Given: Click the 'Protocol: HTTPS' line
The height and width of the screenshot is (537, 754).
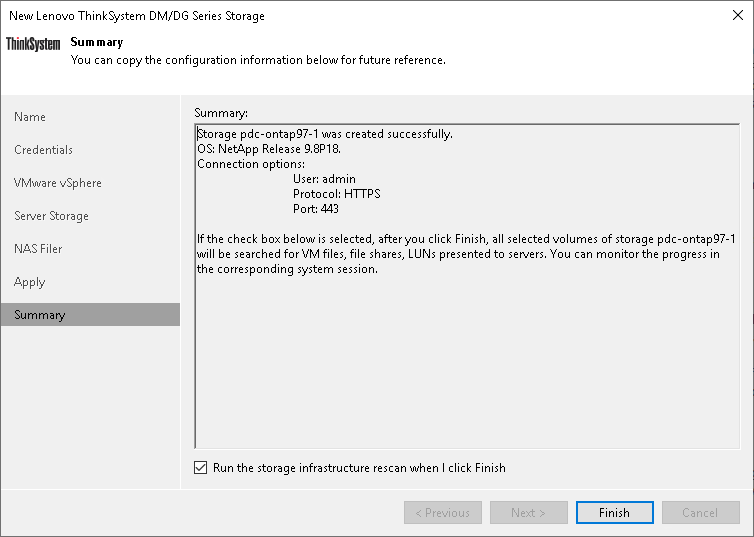Looking at the screenshot, I should (x=337, y=194).
